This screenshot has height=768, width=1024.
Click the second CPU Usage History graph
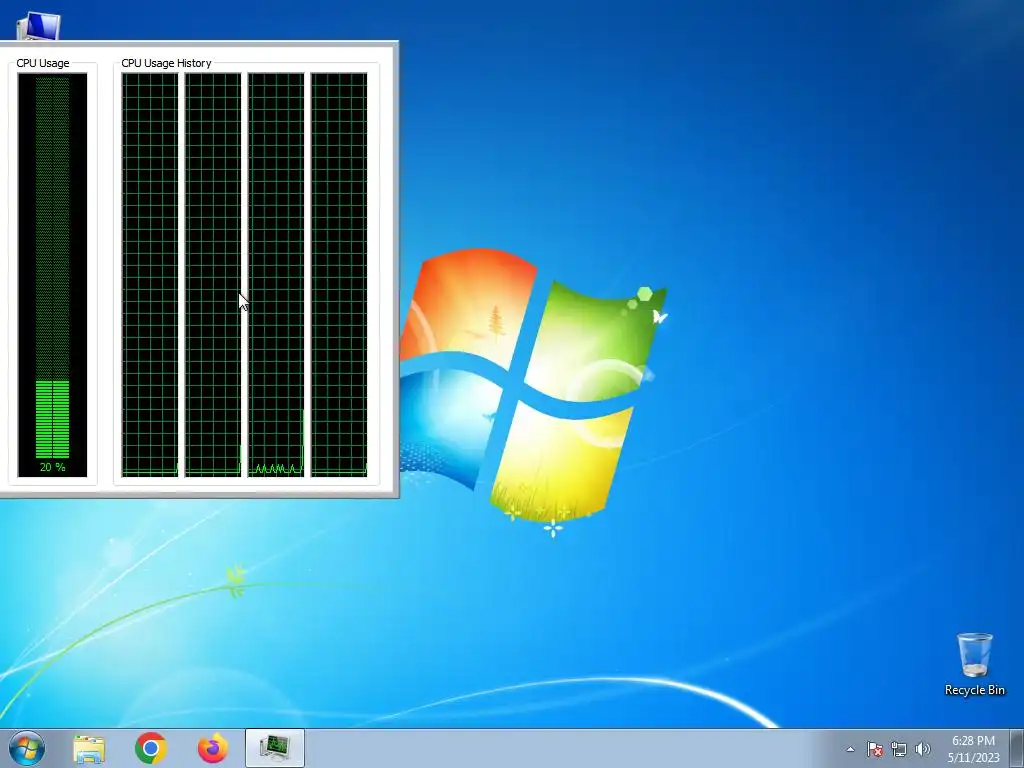(x=213, y=275)
